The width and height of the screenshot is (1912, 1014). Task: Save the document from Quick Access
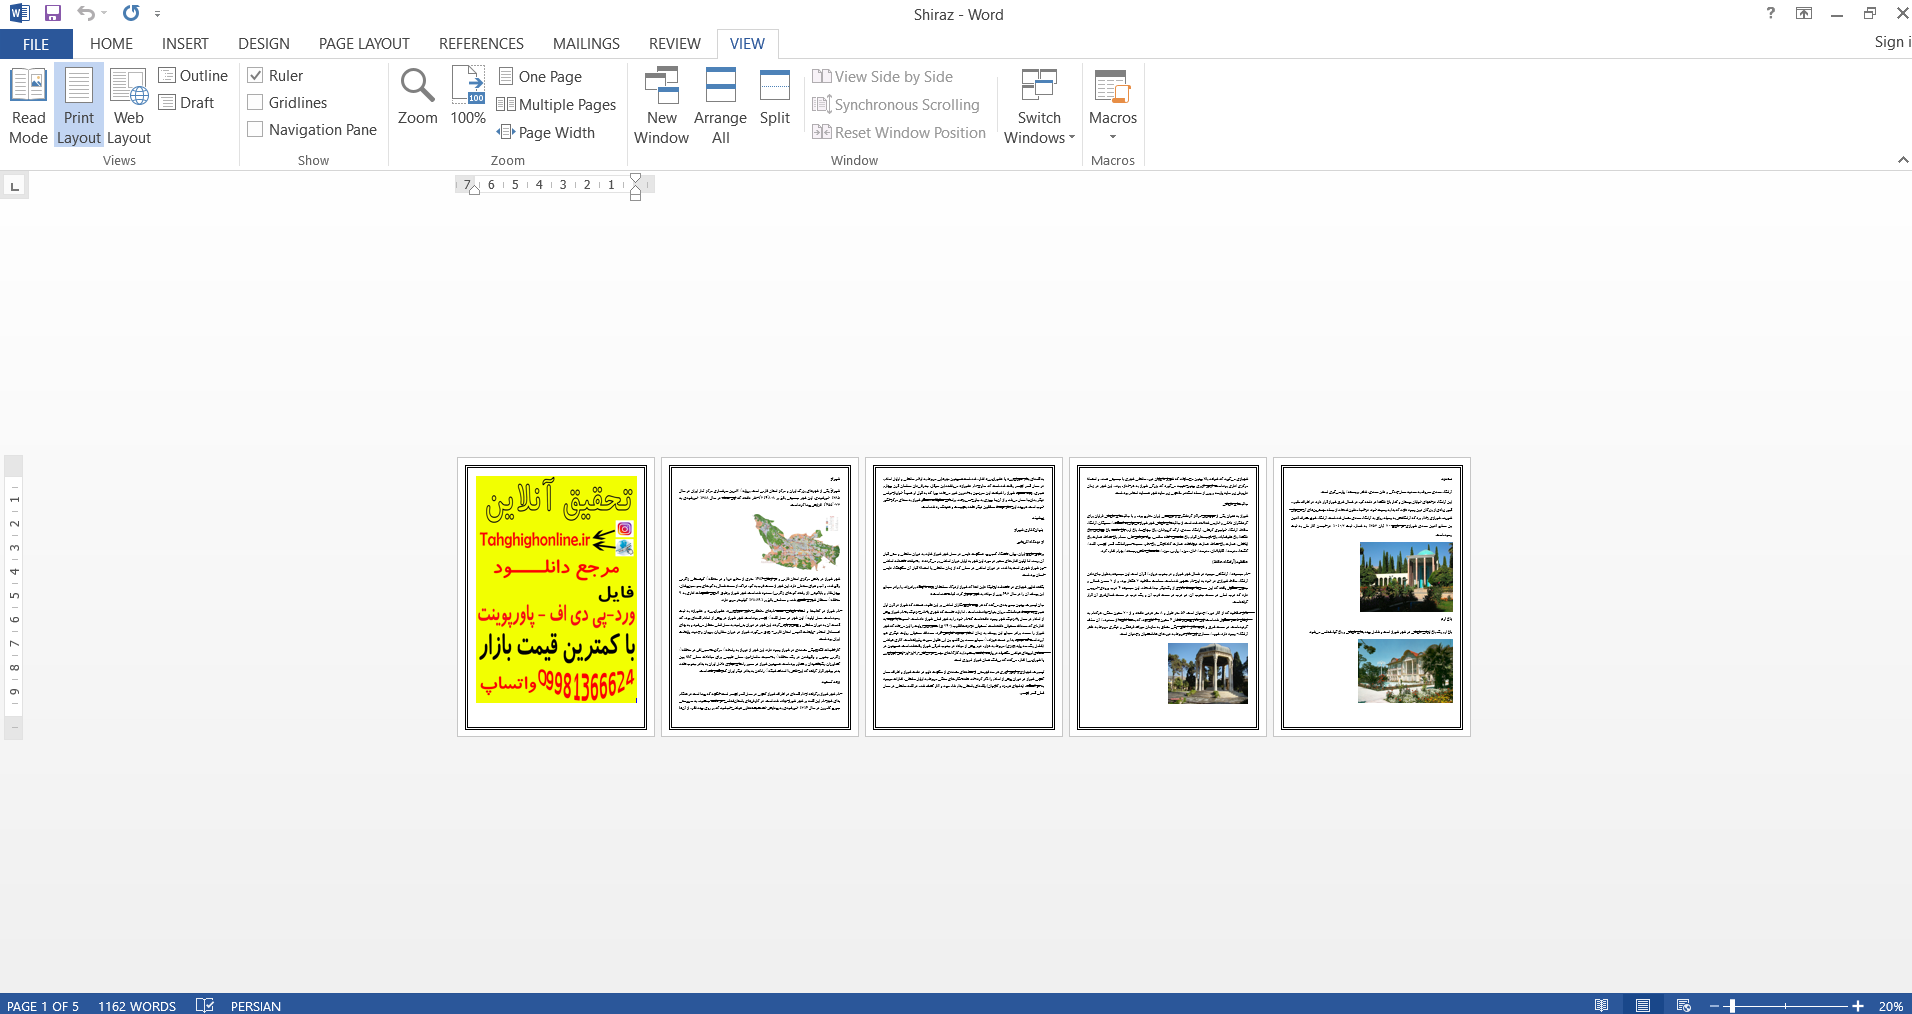pos(53,14)
